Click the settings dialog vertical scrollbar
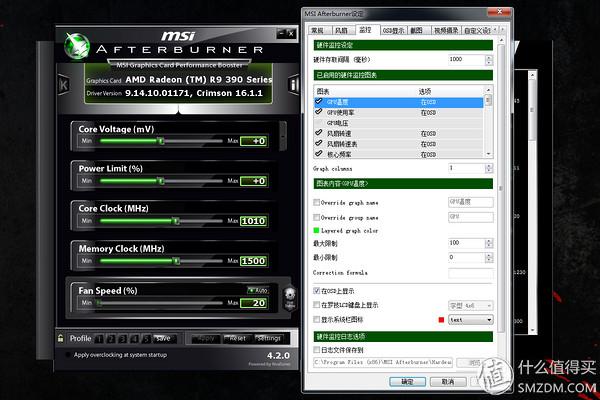This screenshot has height=400, width=600. point(501,188)
